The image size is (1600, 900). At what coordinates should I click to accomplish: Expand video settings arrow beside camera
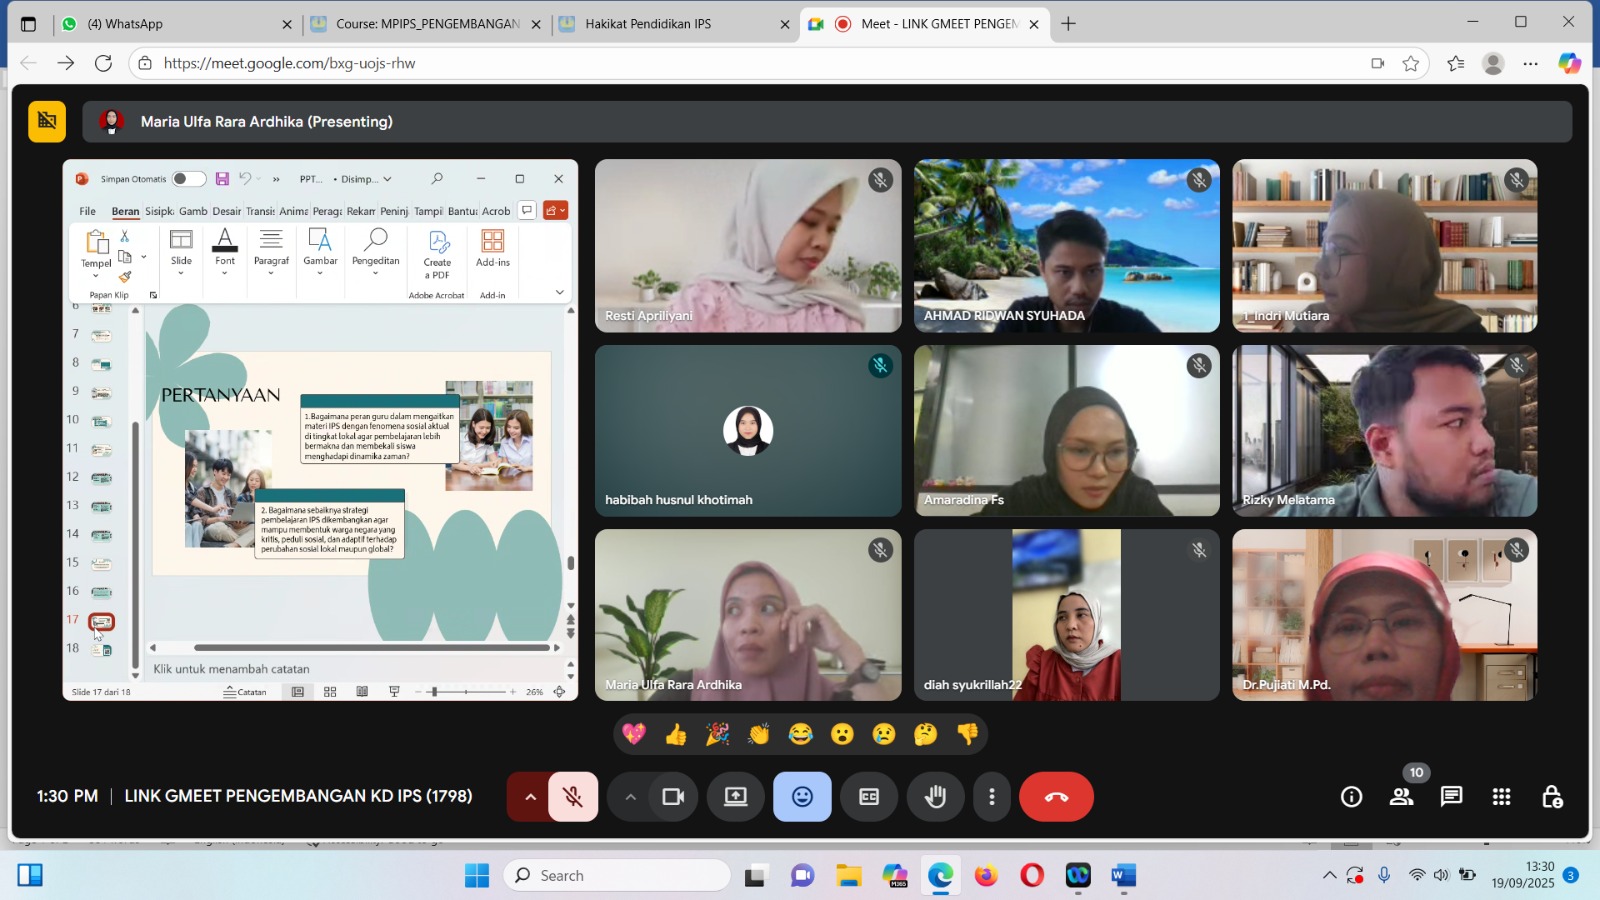(630, 797)
